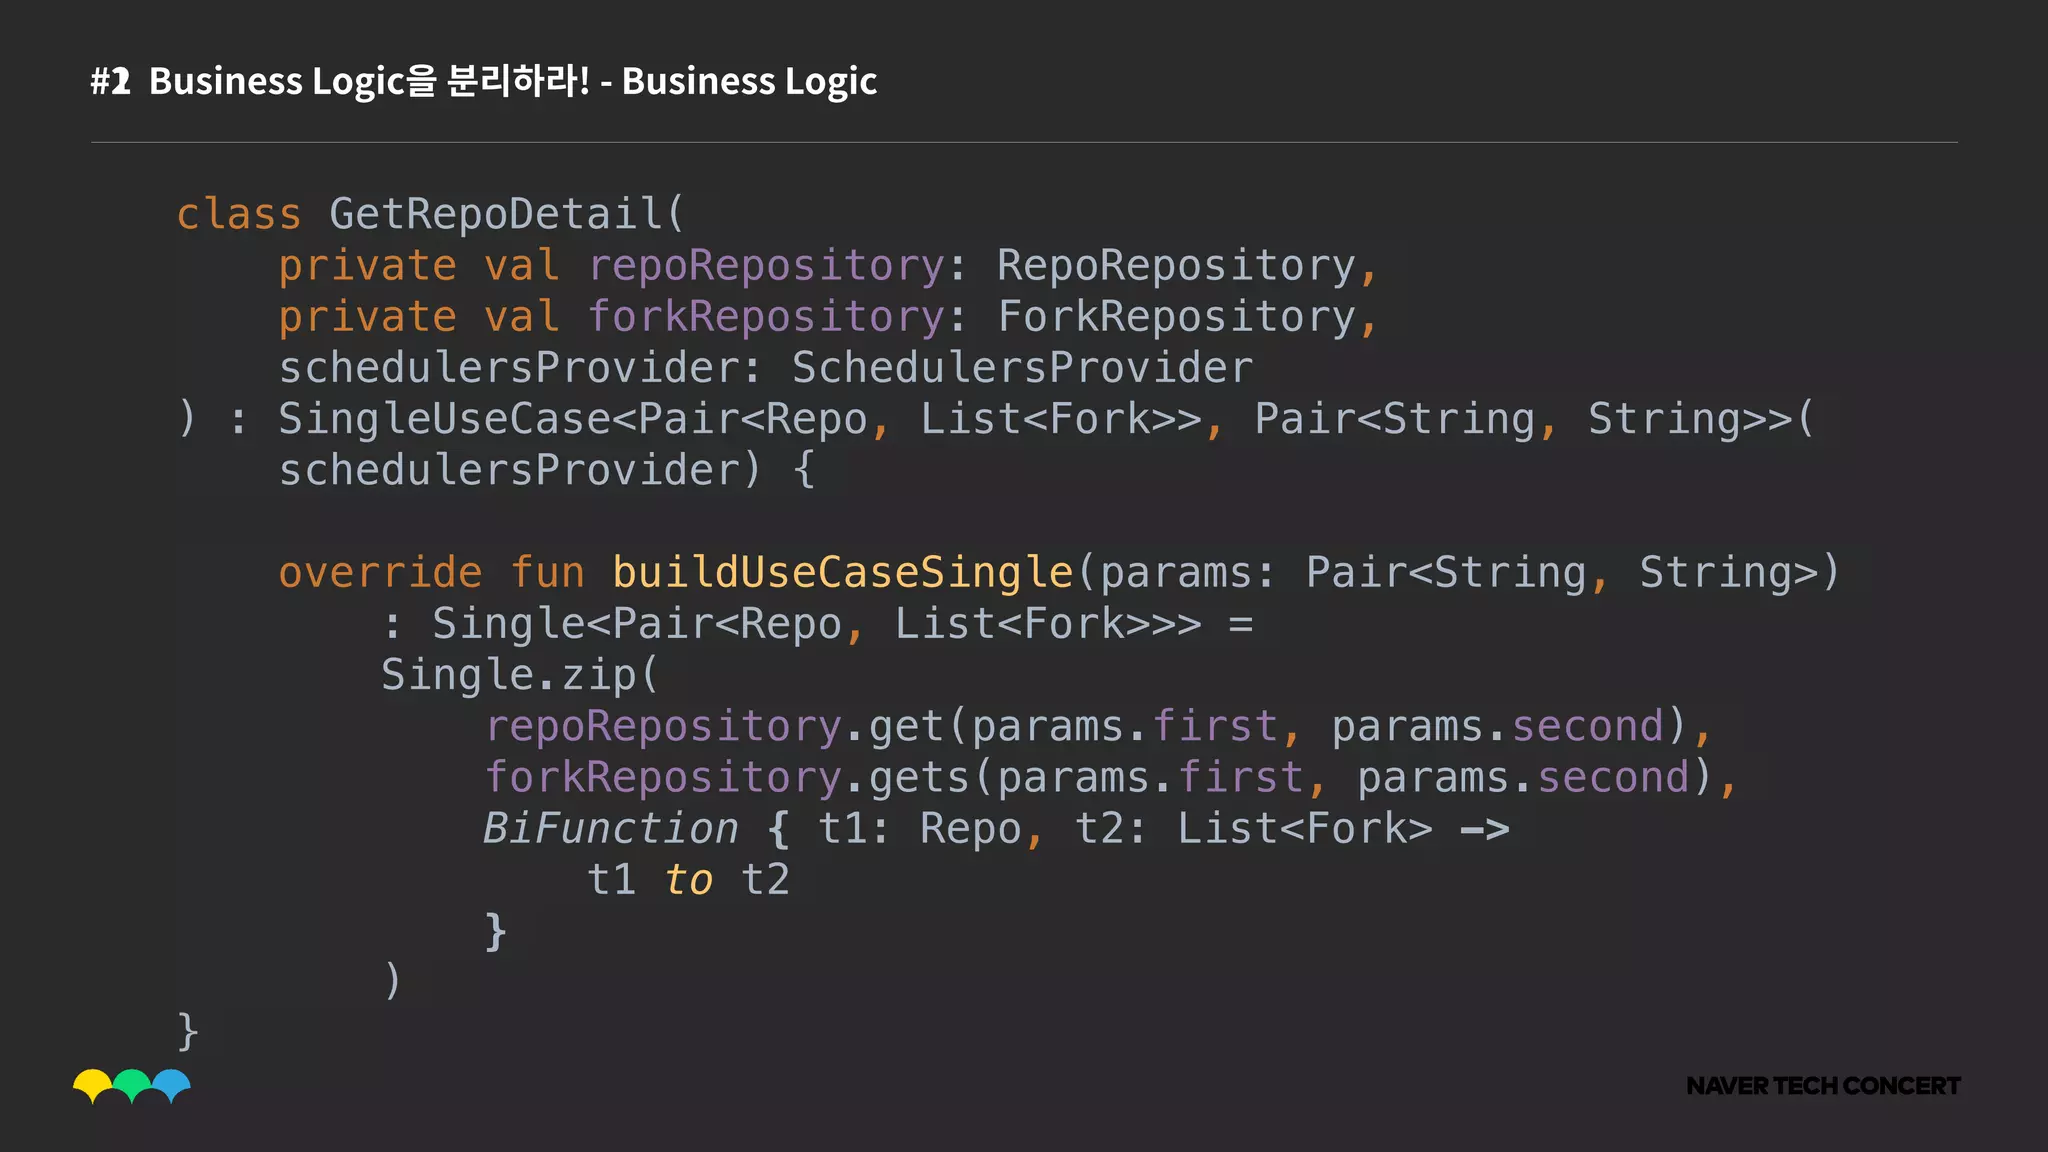Click the 'SchedulersProvider' type name
This screenshot has width=2048, height=1152.
(1022, 368)
